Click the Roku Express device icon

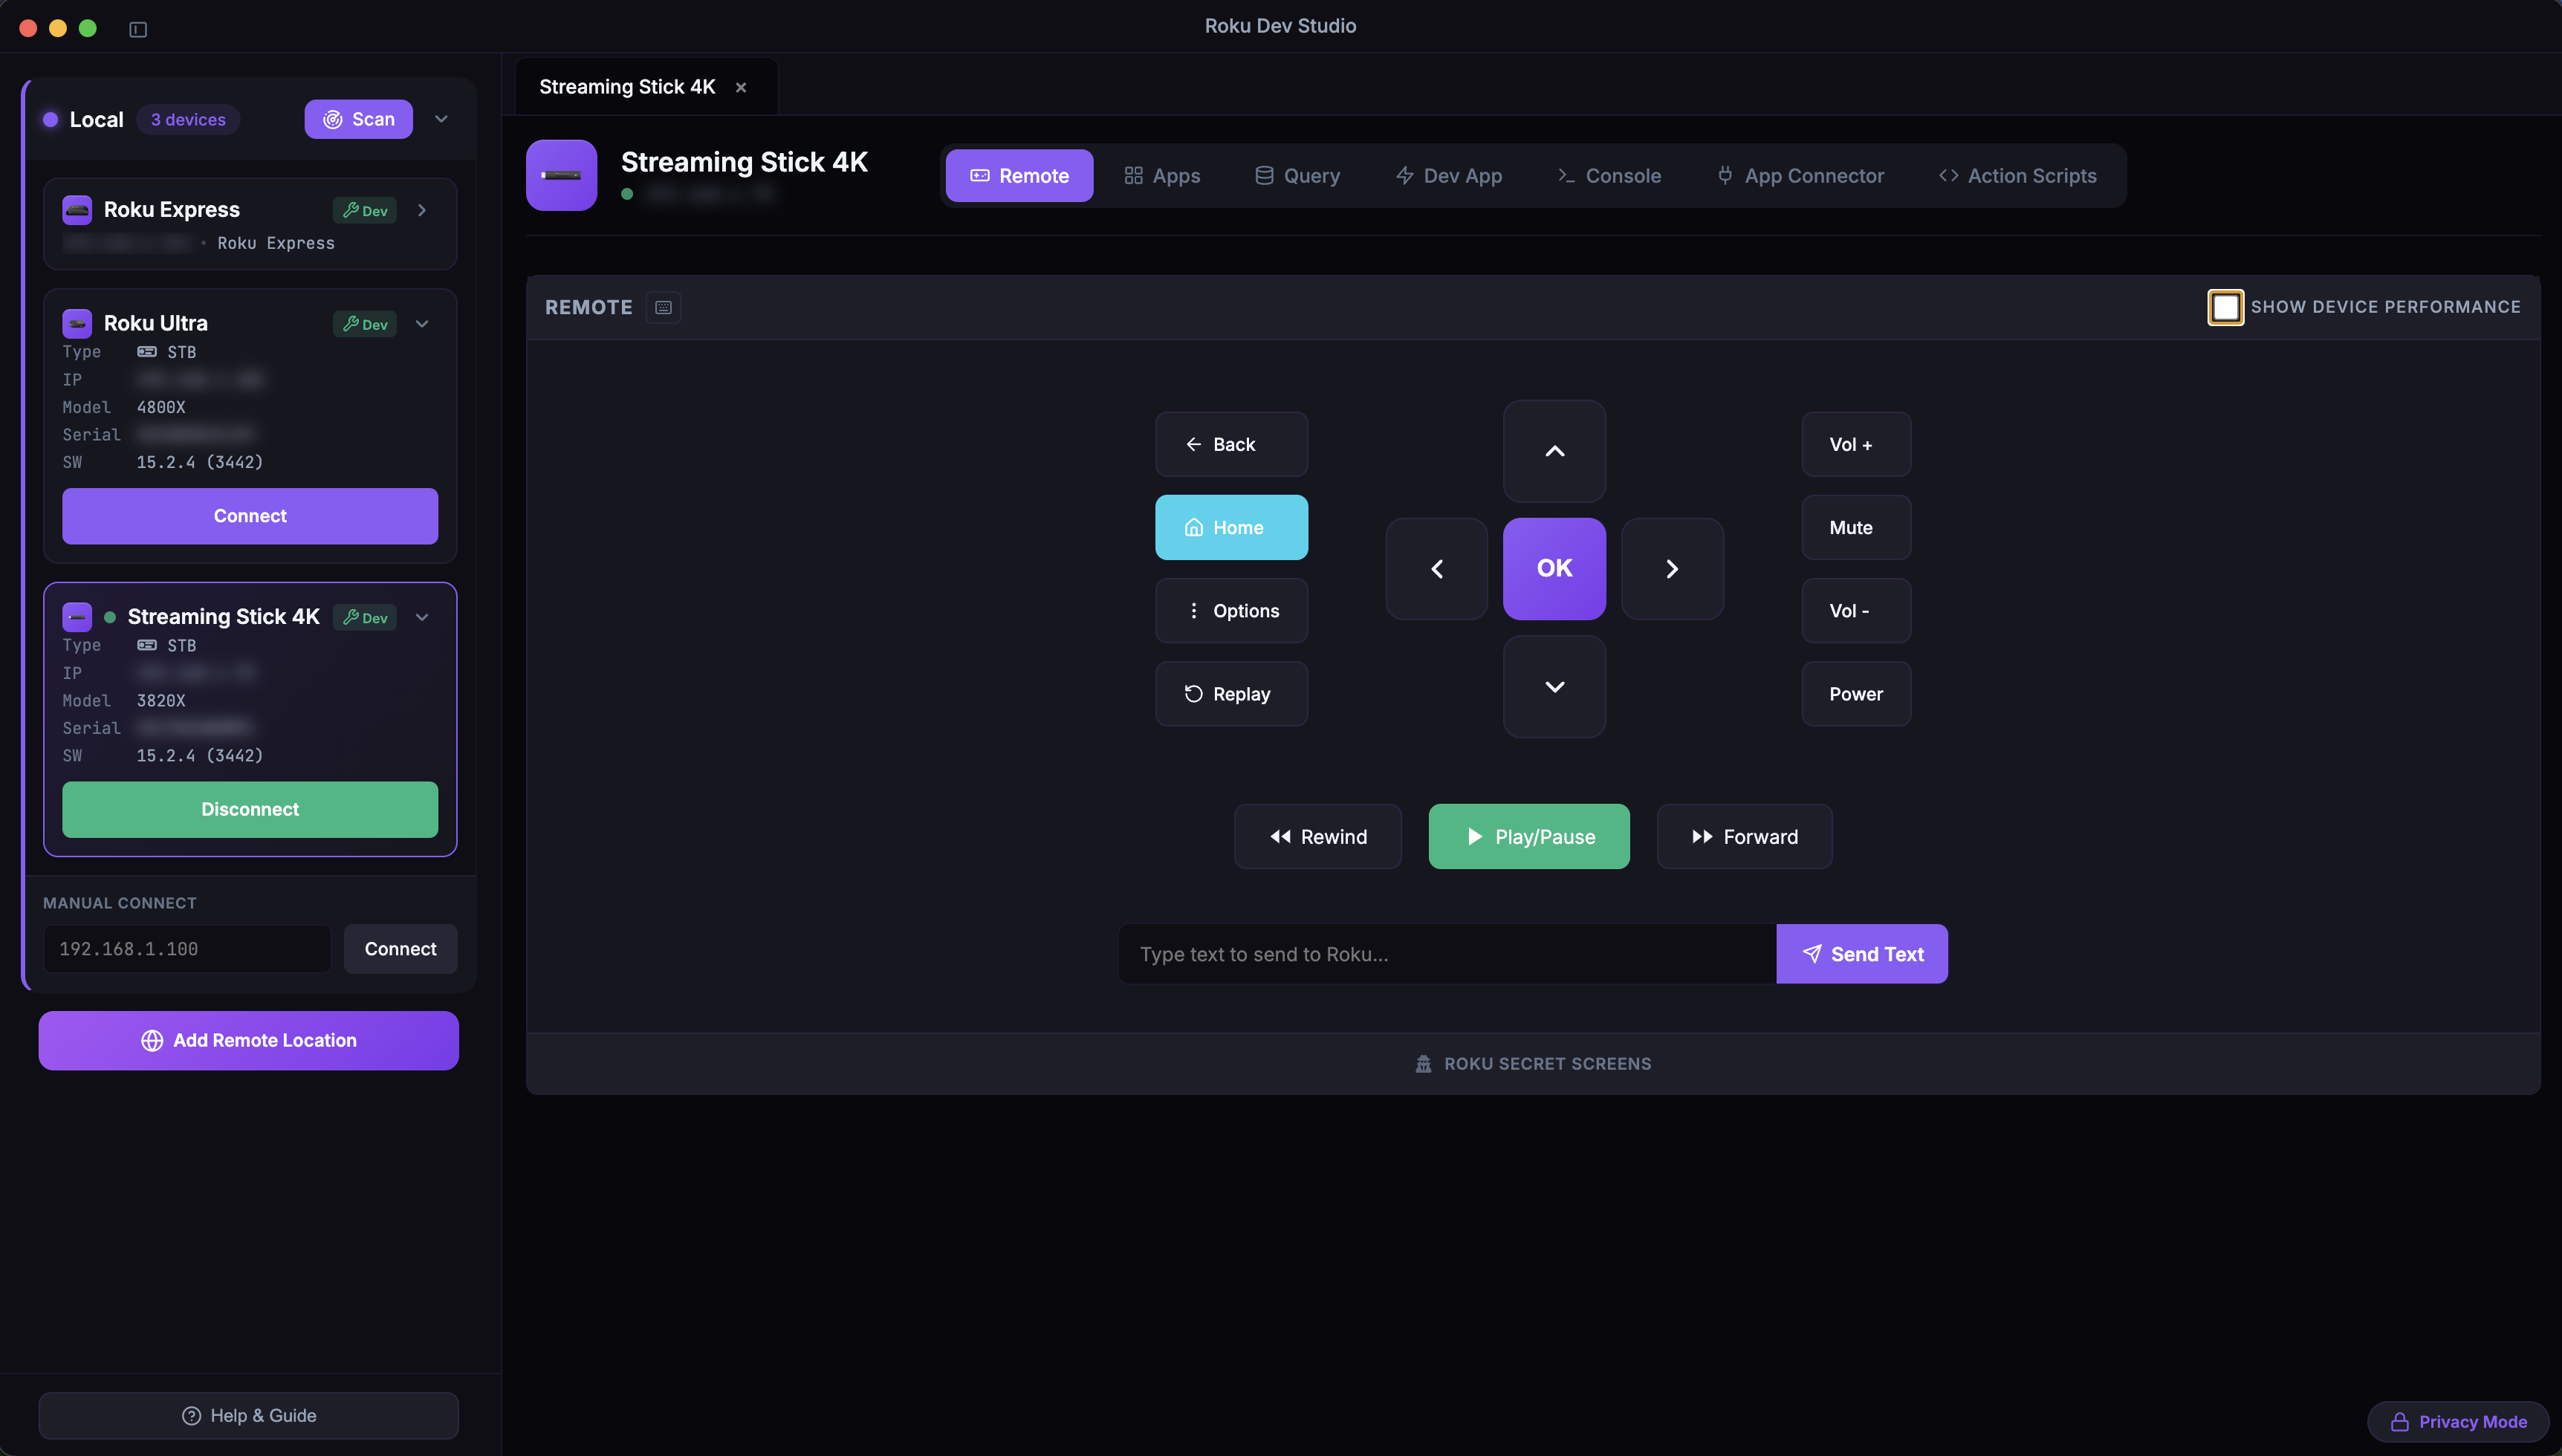(x=77, y=210)
